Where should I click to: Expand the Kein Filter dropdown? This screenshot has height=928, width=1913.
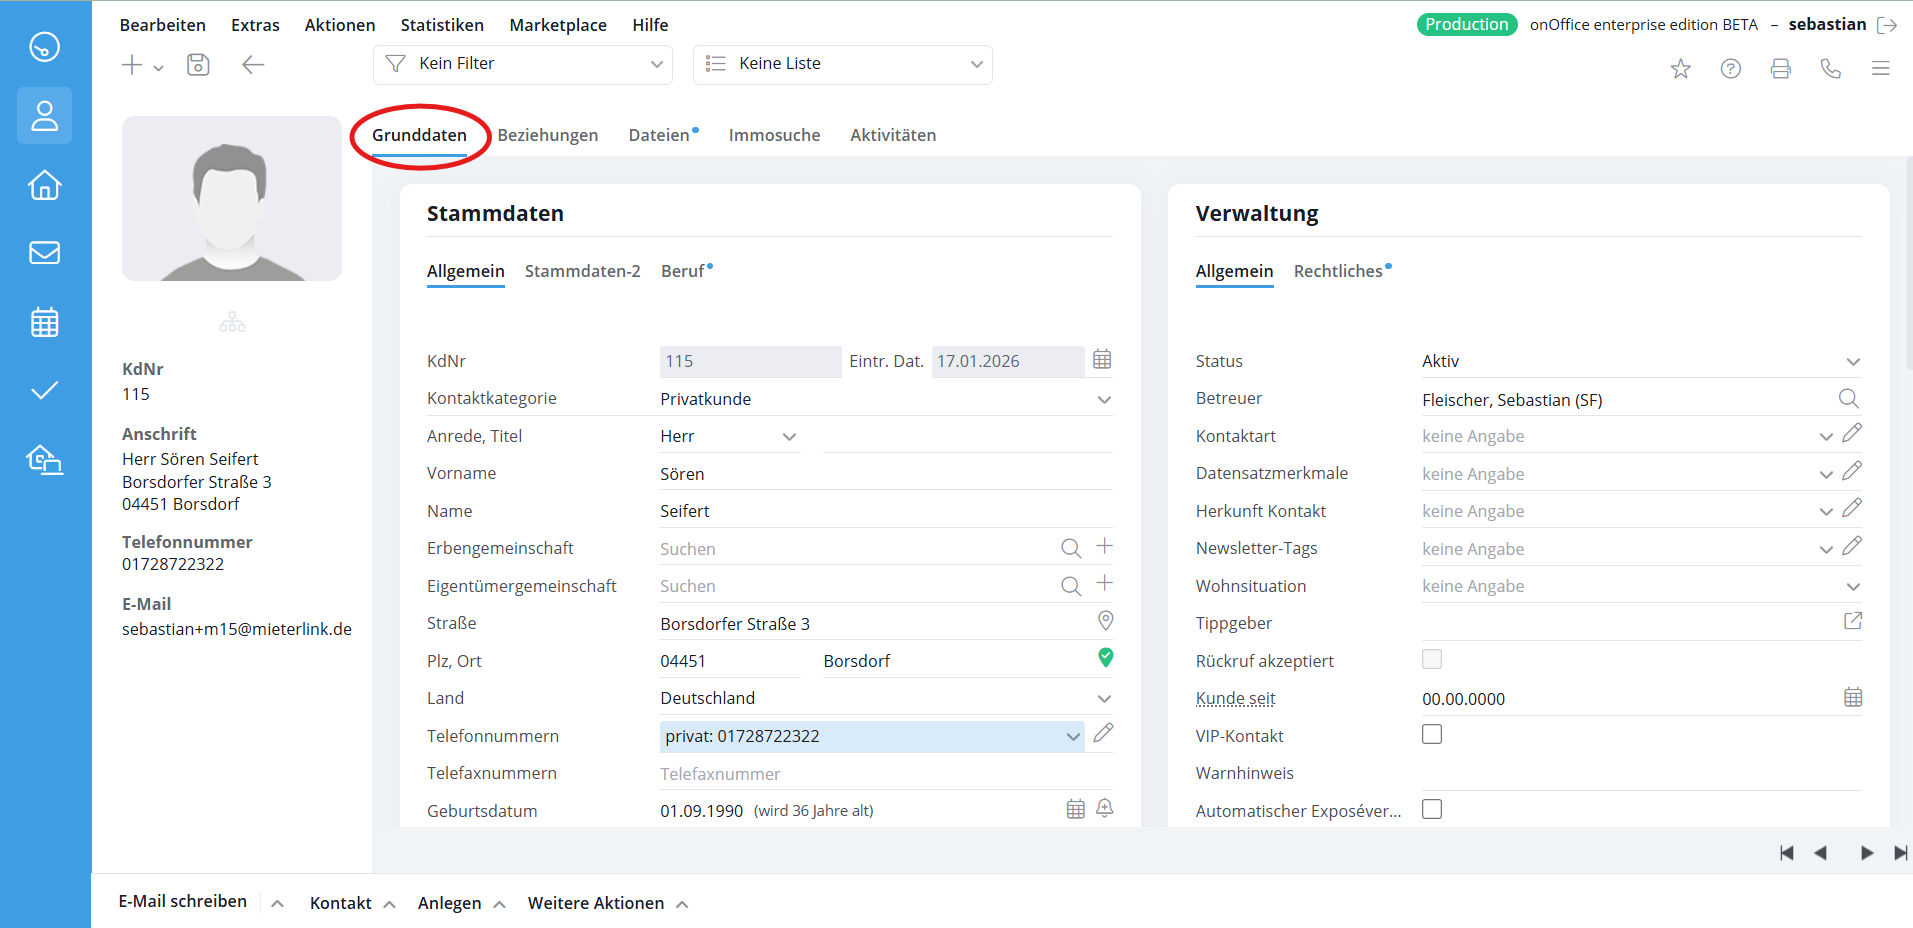522,64
